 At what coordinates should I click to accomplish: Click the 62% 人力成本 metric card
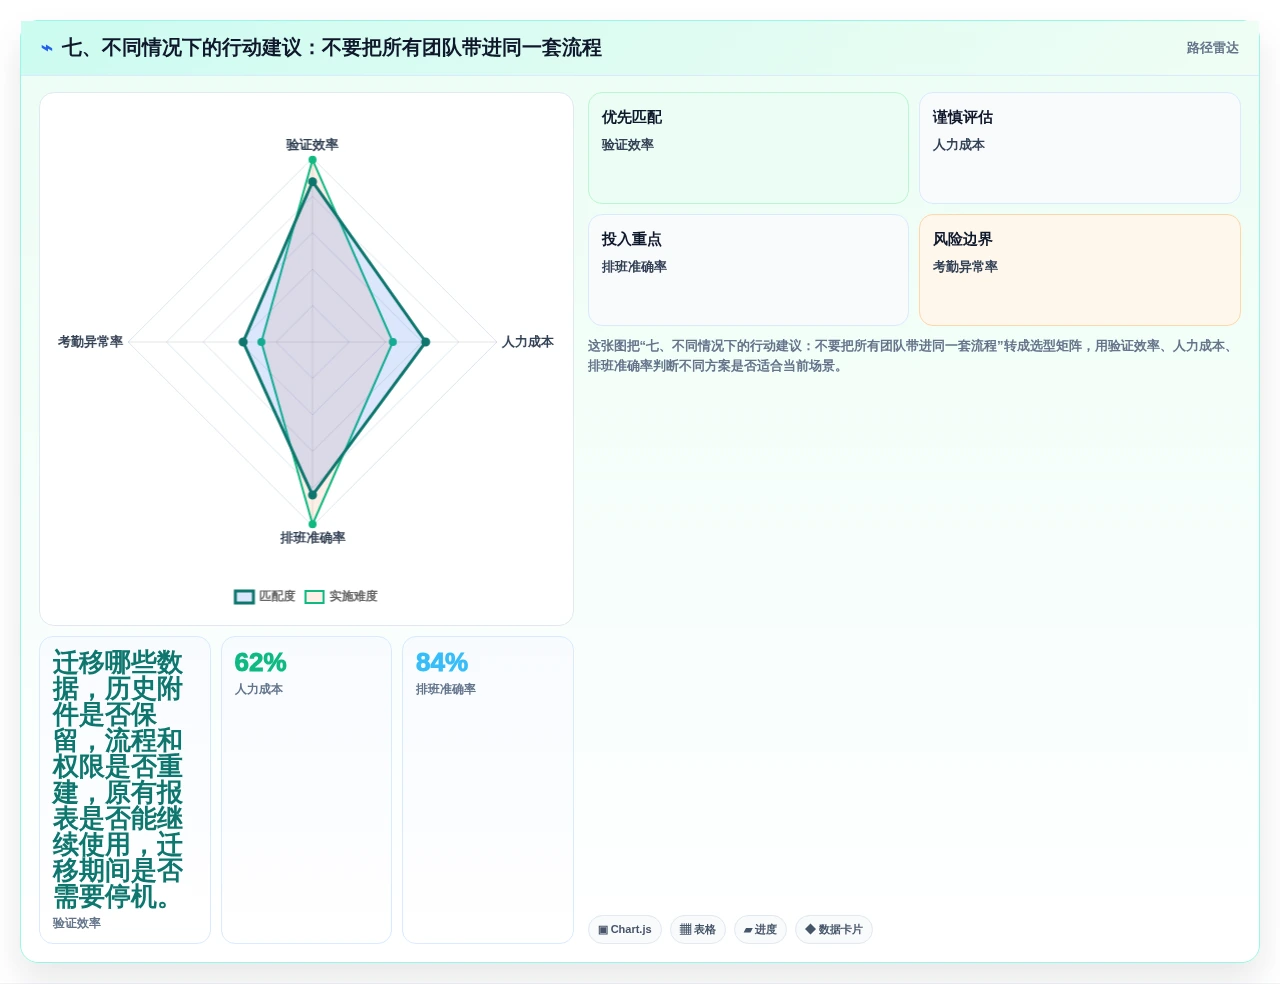coord(306,790)
